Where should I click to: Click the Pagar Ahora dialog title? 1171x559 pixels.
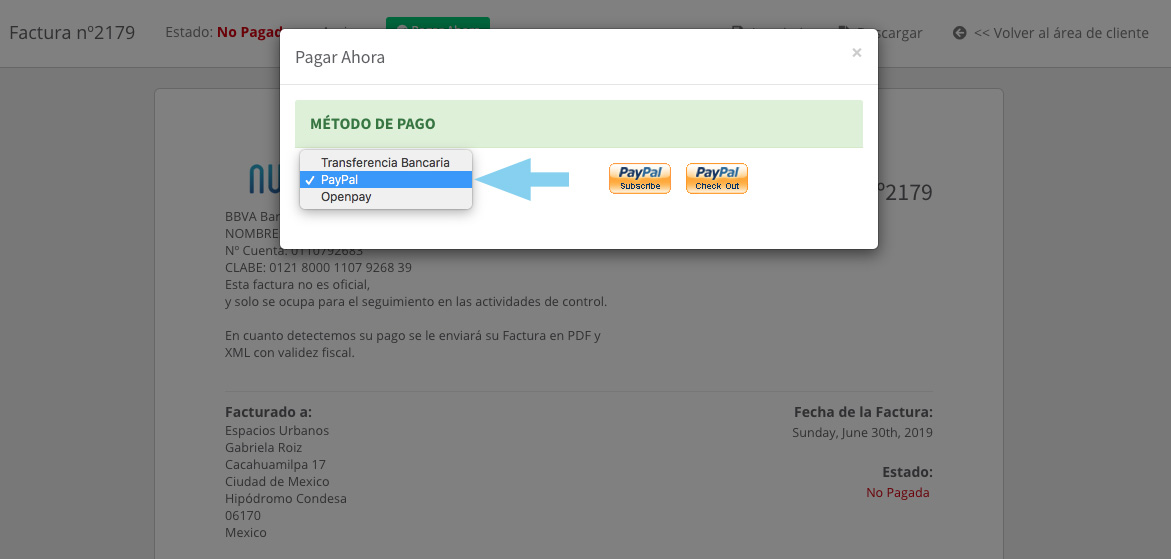(x=340, y=57)
